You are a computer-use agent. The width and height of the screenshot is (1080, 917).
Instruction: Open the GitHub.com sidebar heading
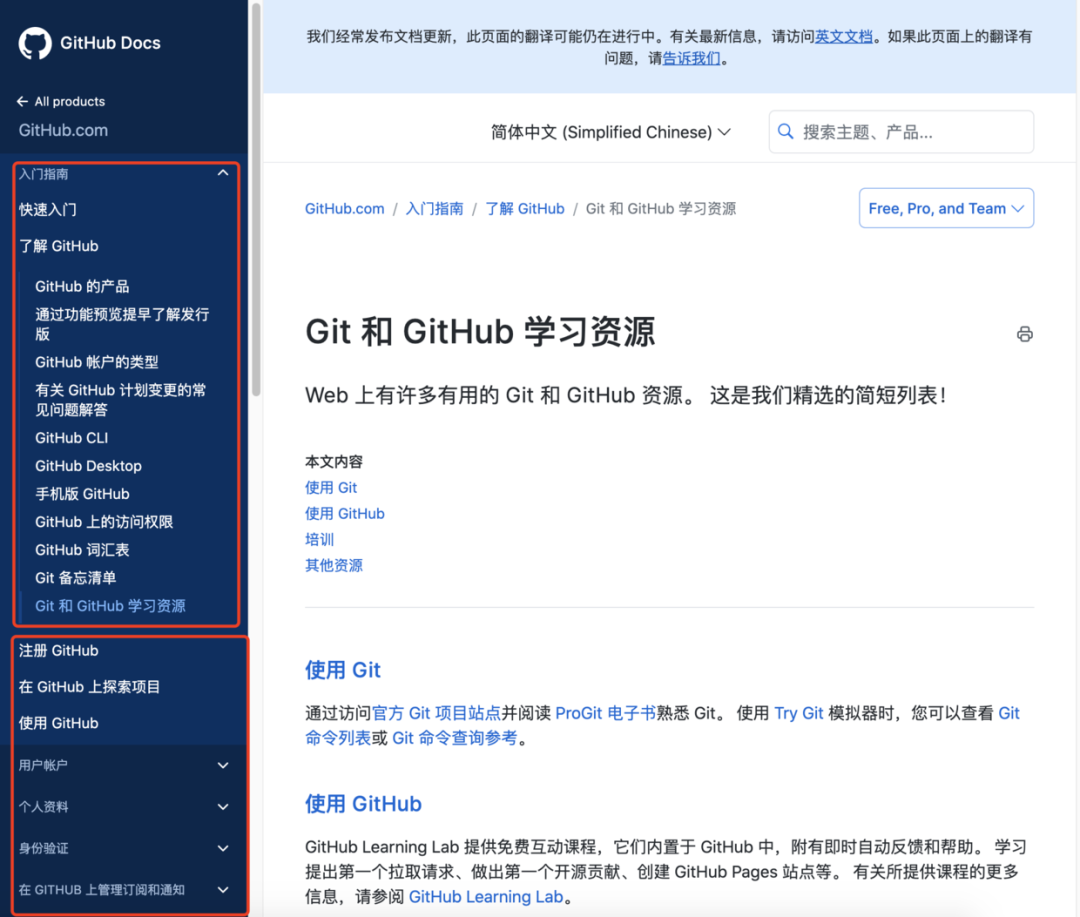63,130
